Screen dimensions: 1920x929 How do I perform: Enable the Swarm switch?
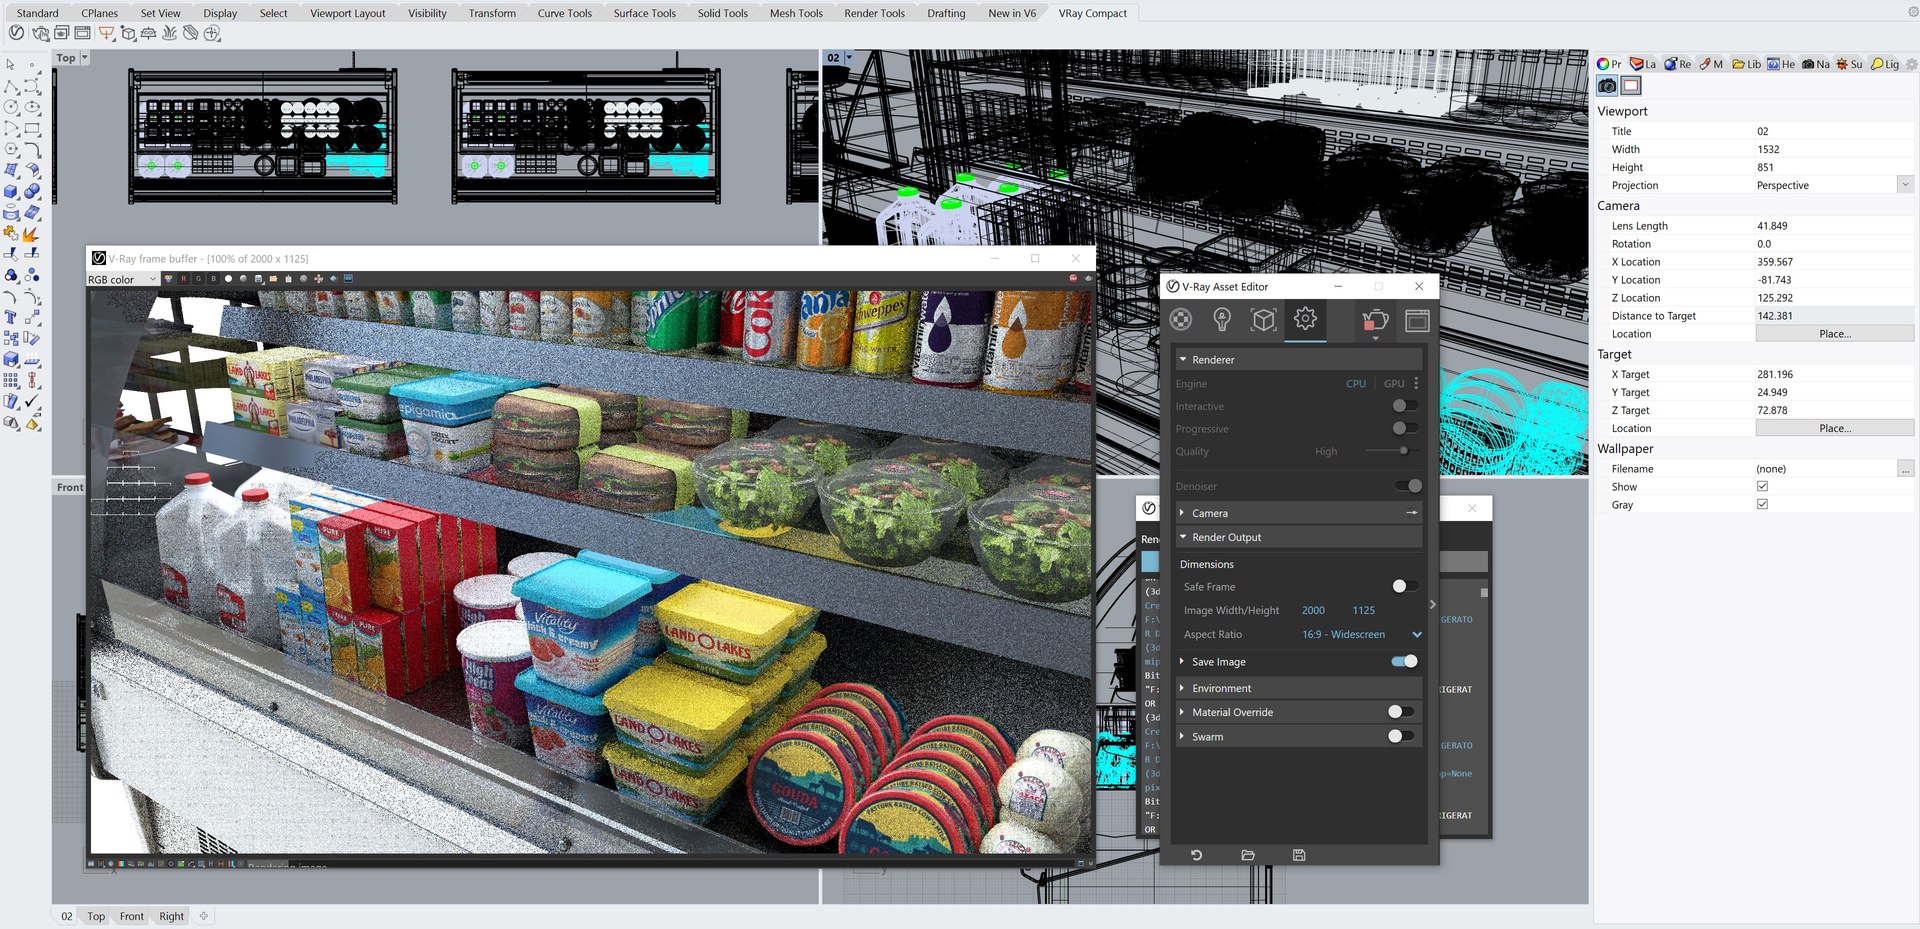click(x=1400, y=736)
